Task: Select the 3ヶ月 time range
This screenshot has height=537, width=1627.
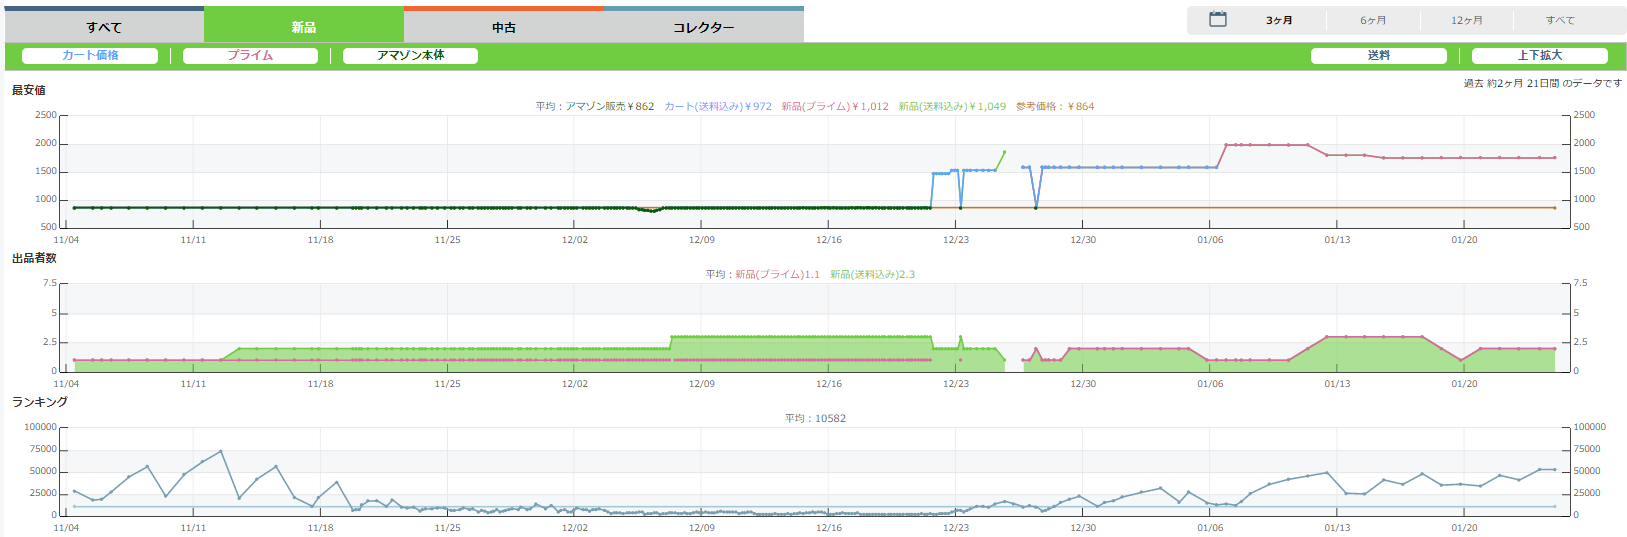Action: coord(1279,20)
